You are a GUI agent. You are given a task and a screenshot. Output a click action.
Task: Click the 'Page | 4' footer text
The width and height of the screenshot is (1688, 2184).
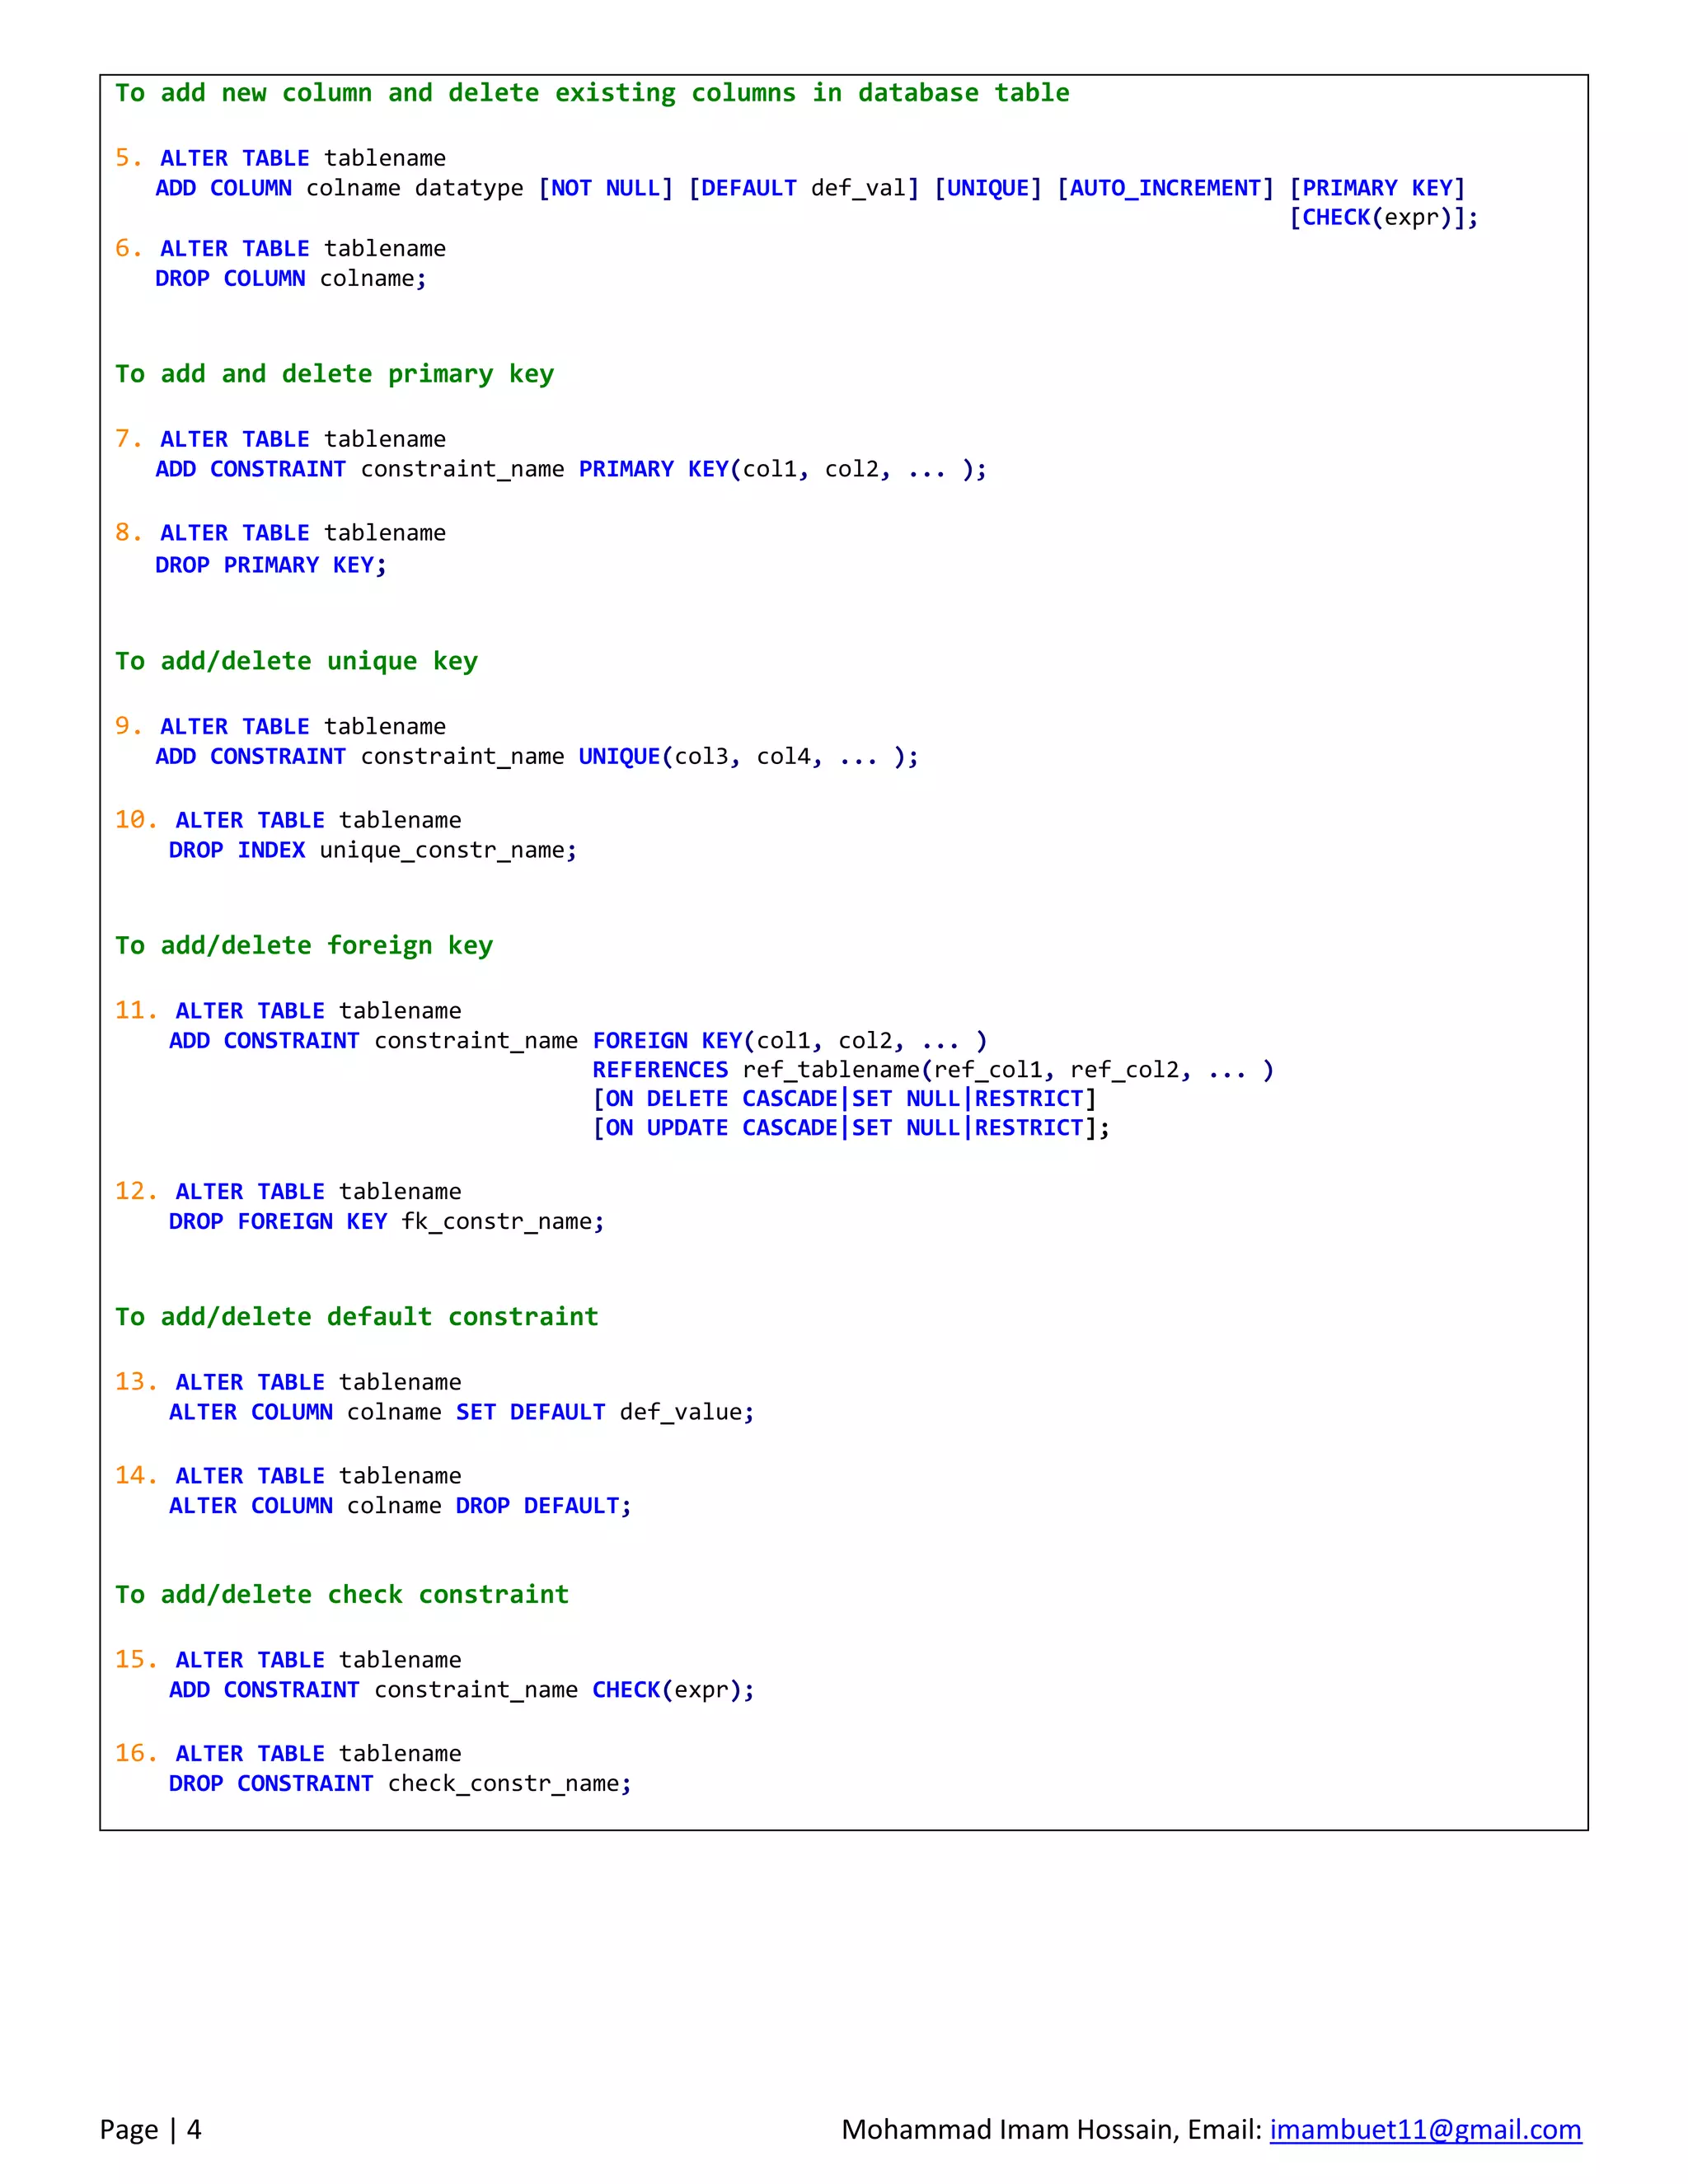[x=150, y=2129]
